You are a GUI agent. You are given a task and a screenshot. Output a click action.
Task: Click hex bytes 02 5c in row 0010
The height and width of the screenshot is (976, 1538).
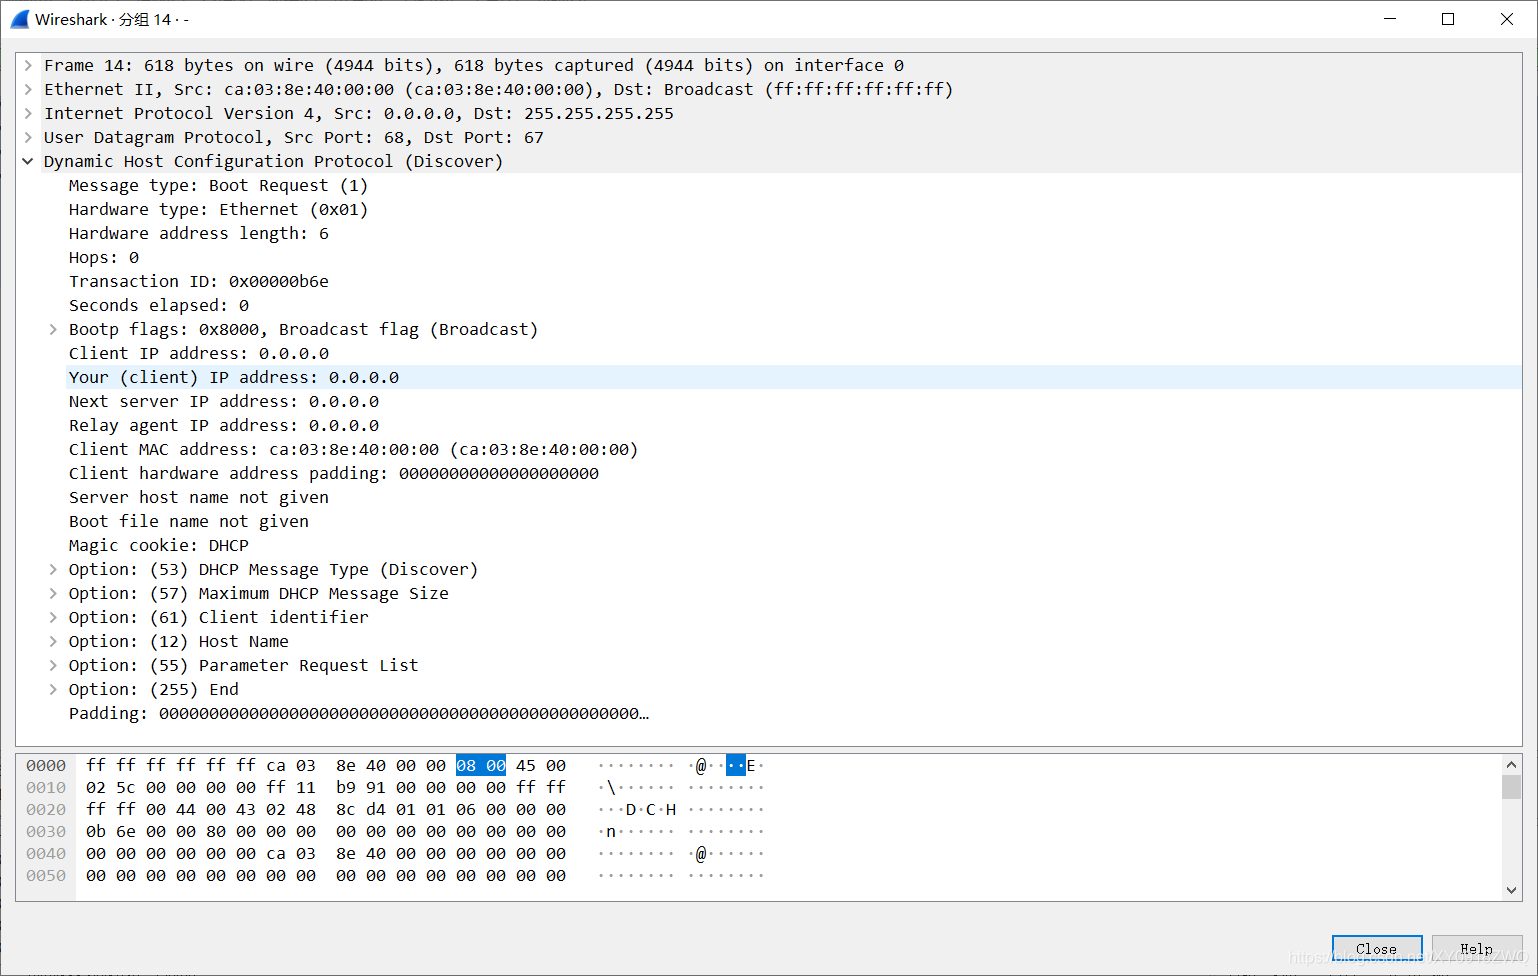(x=111, y=787)
